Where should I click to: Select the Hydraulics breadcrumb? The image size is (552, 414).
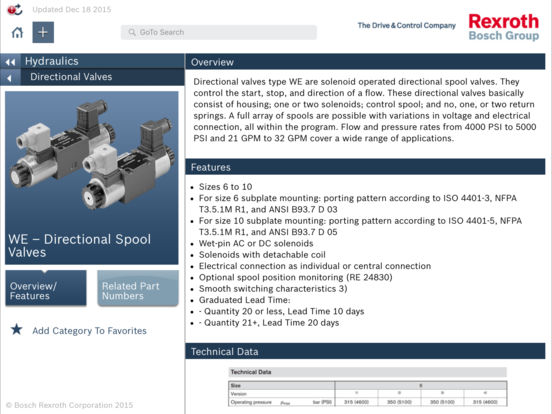[52, 61]
